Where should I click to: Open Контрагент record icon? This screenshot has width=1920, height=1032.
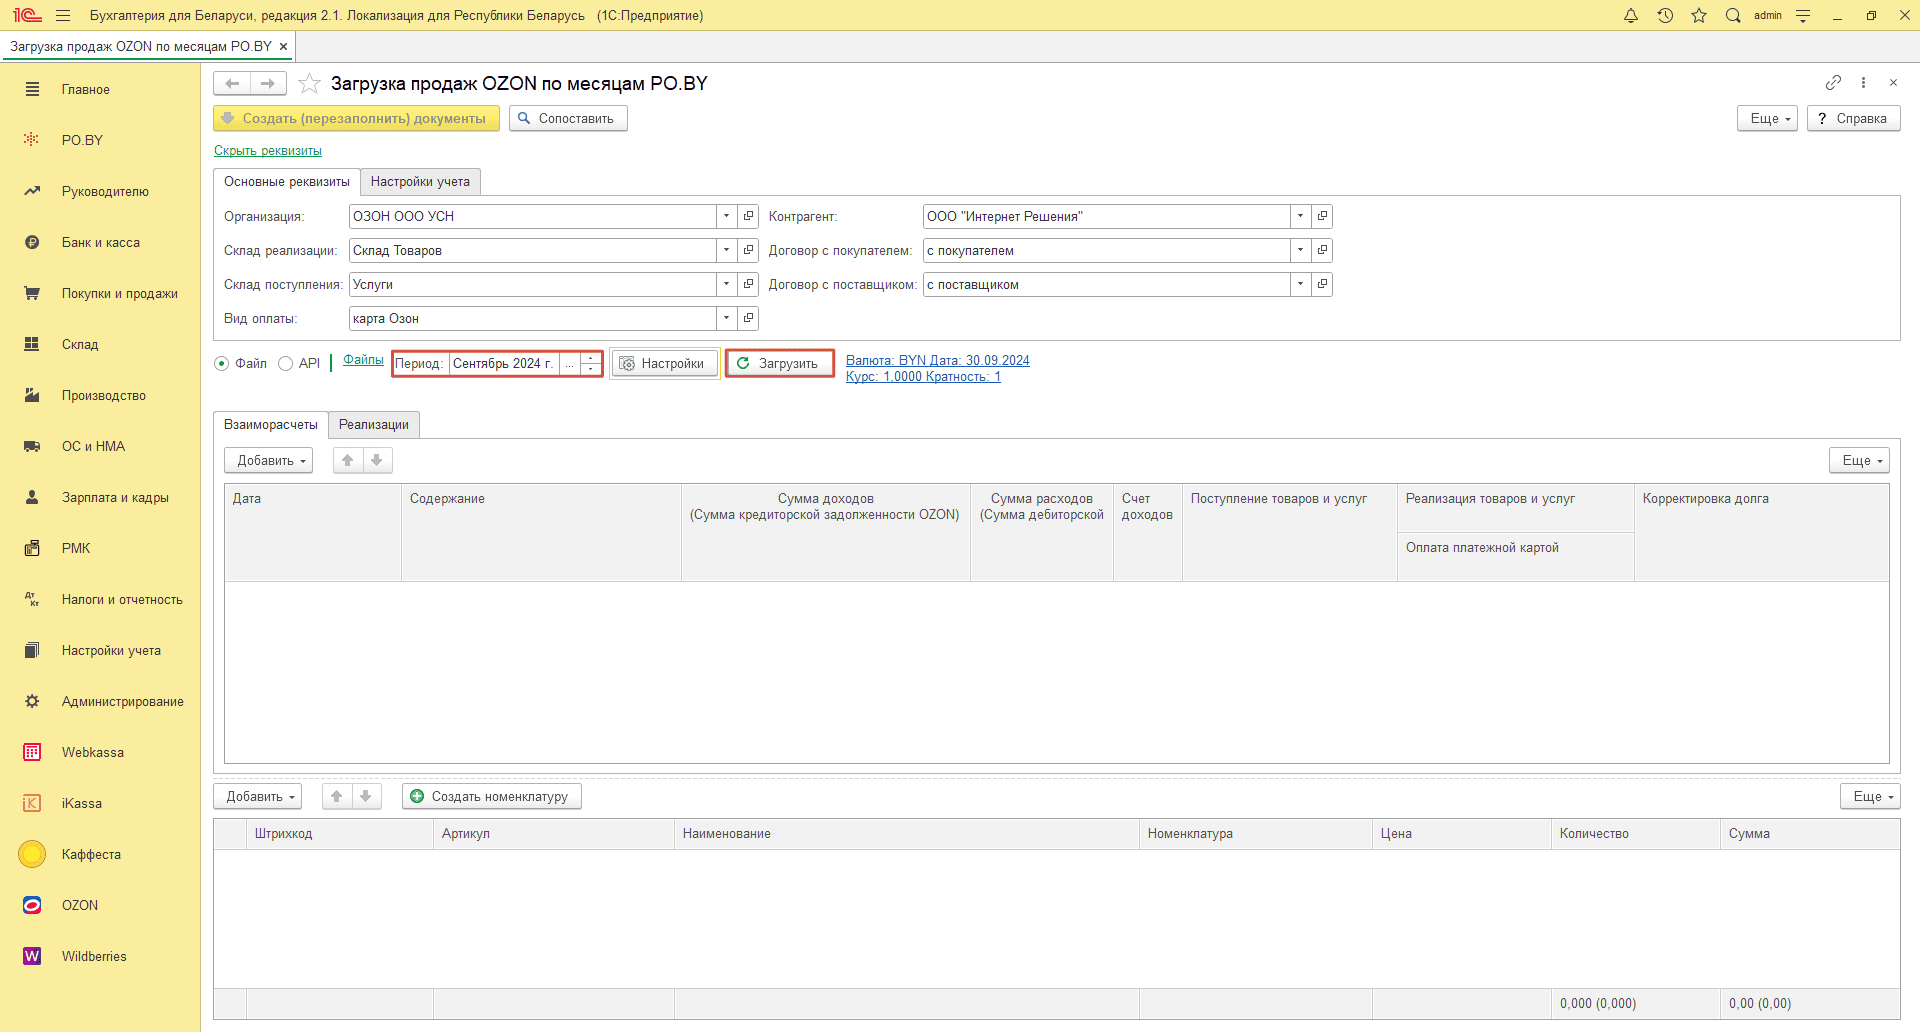[x=1322, y=216]
